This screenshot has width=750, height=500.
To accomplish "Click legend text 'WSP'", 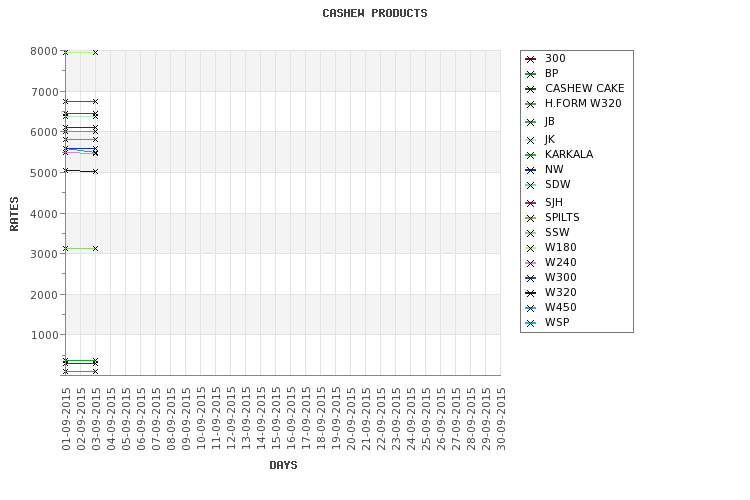I will tap(557, 322).
